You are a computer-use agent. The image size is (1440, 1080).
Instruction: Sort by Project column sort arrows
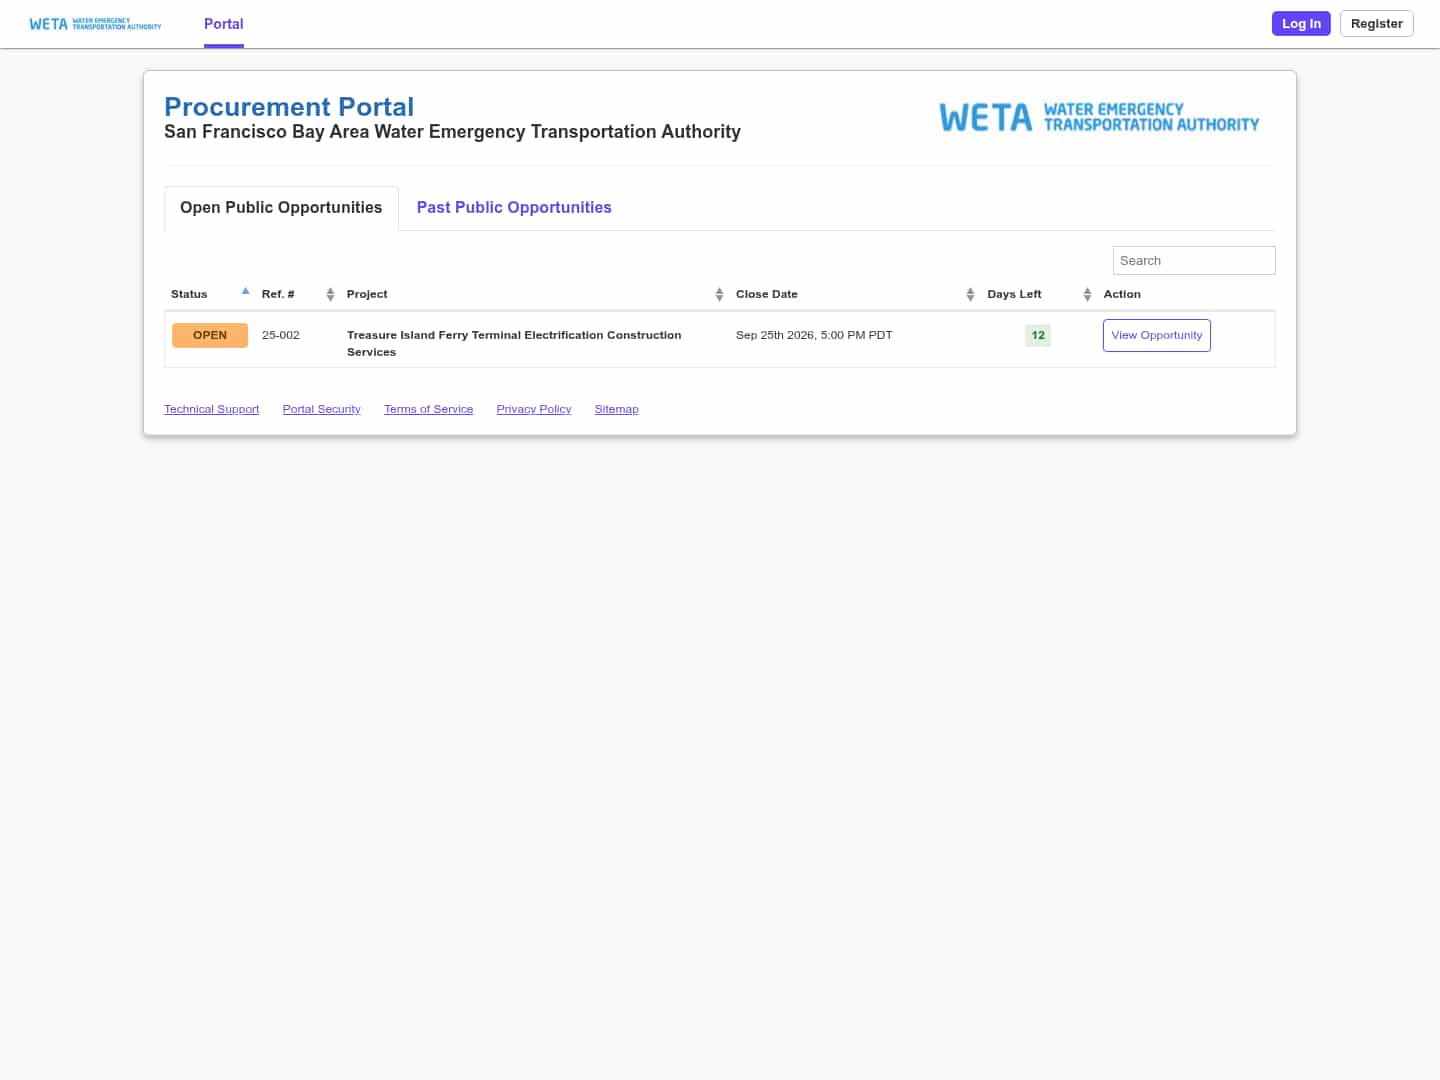coord(719,294)
